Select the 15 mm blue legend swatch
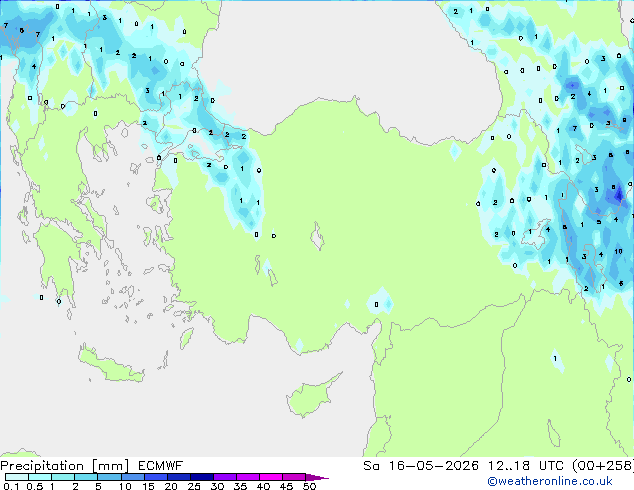The height and width of the screenshot is (490, 634). (x=156, y=477)
